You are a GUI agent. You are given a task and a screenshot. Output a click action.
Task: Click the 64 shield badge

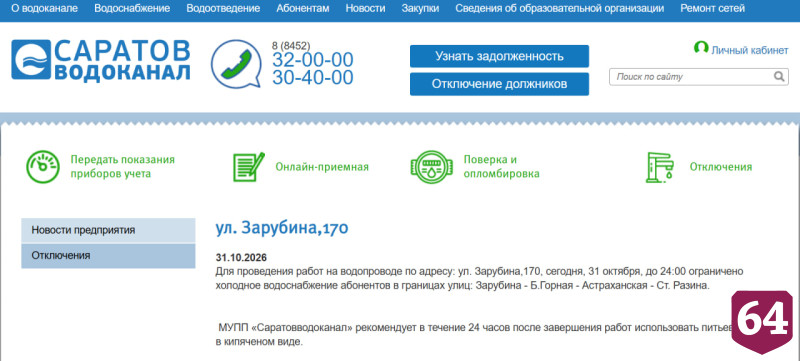coord(761,322)
